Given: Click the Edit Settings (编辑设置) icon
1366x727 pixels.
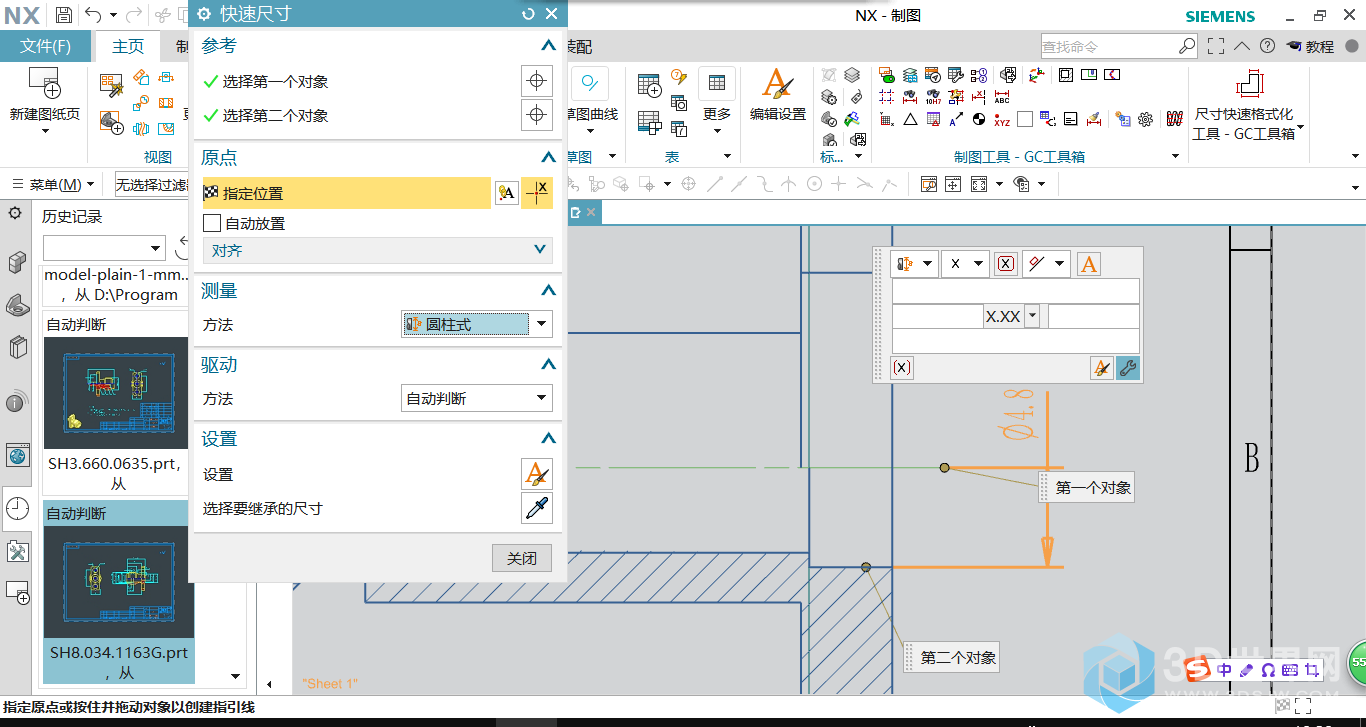Looking at the screenshot, I should pos(778,84).
